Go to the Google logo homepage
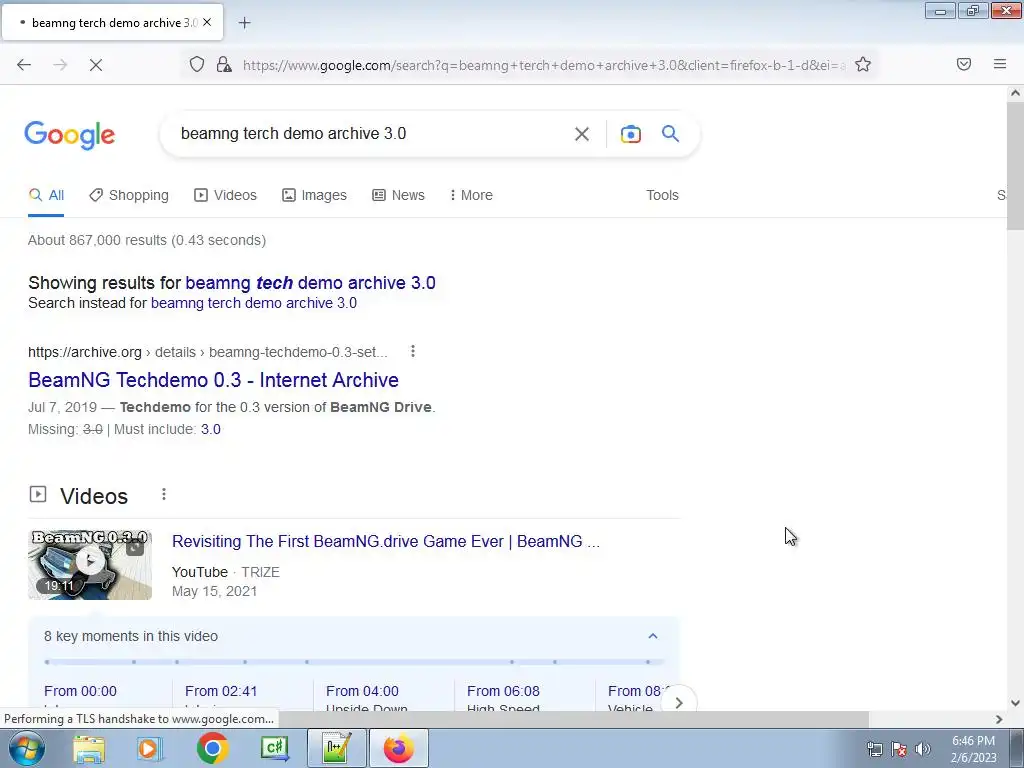 (69, 135)
